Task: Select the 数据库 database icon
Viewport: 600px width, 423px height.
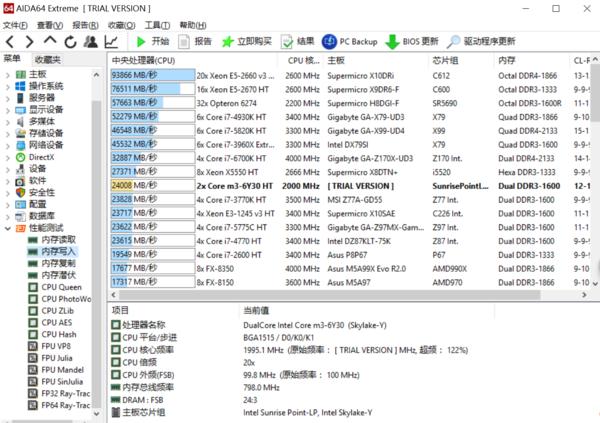Action: [20, 217]
